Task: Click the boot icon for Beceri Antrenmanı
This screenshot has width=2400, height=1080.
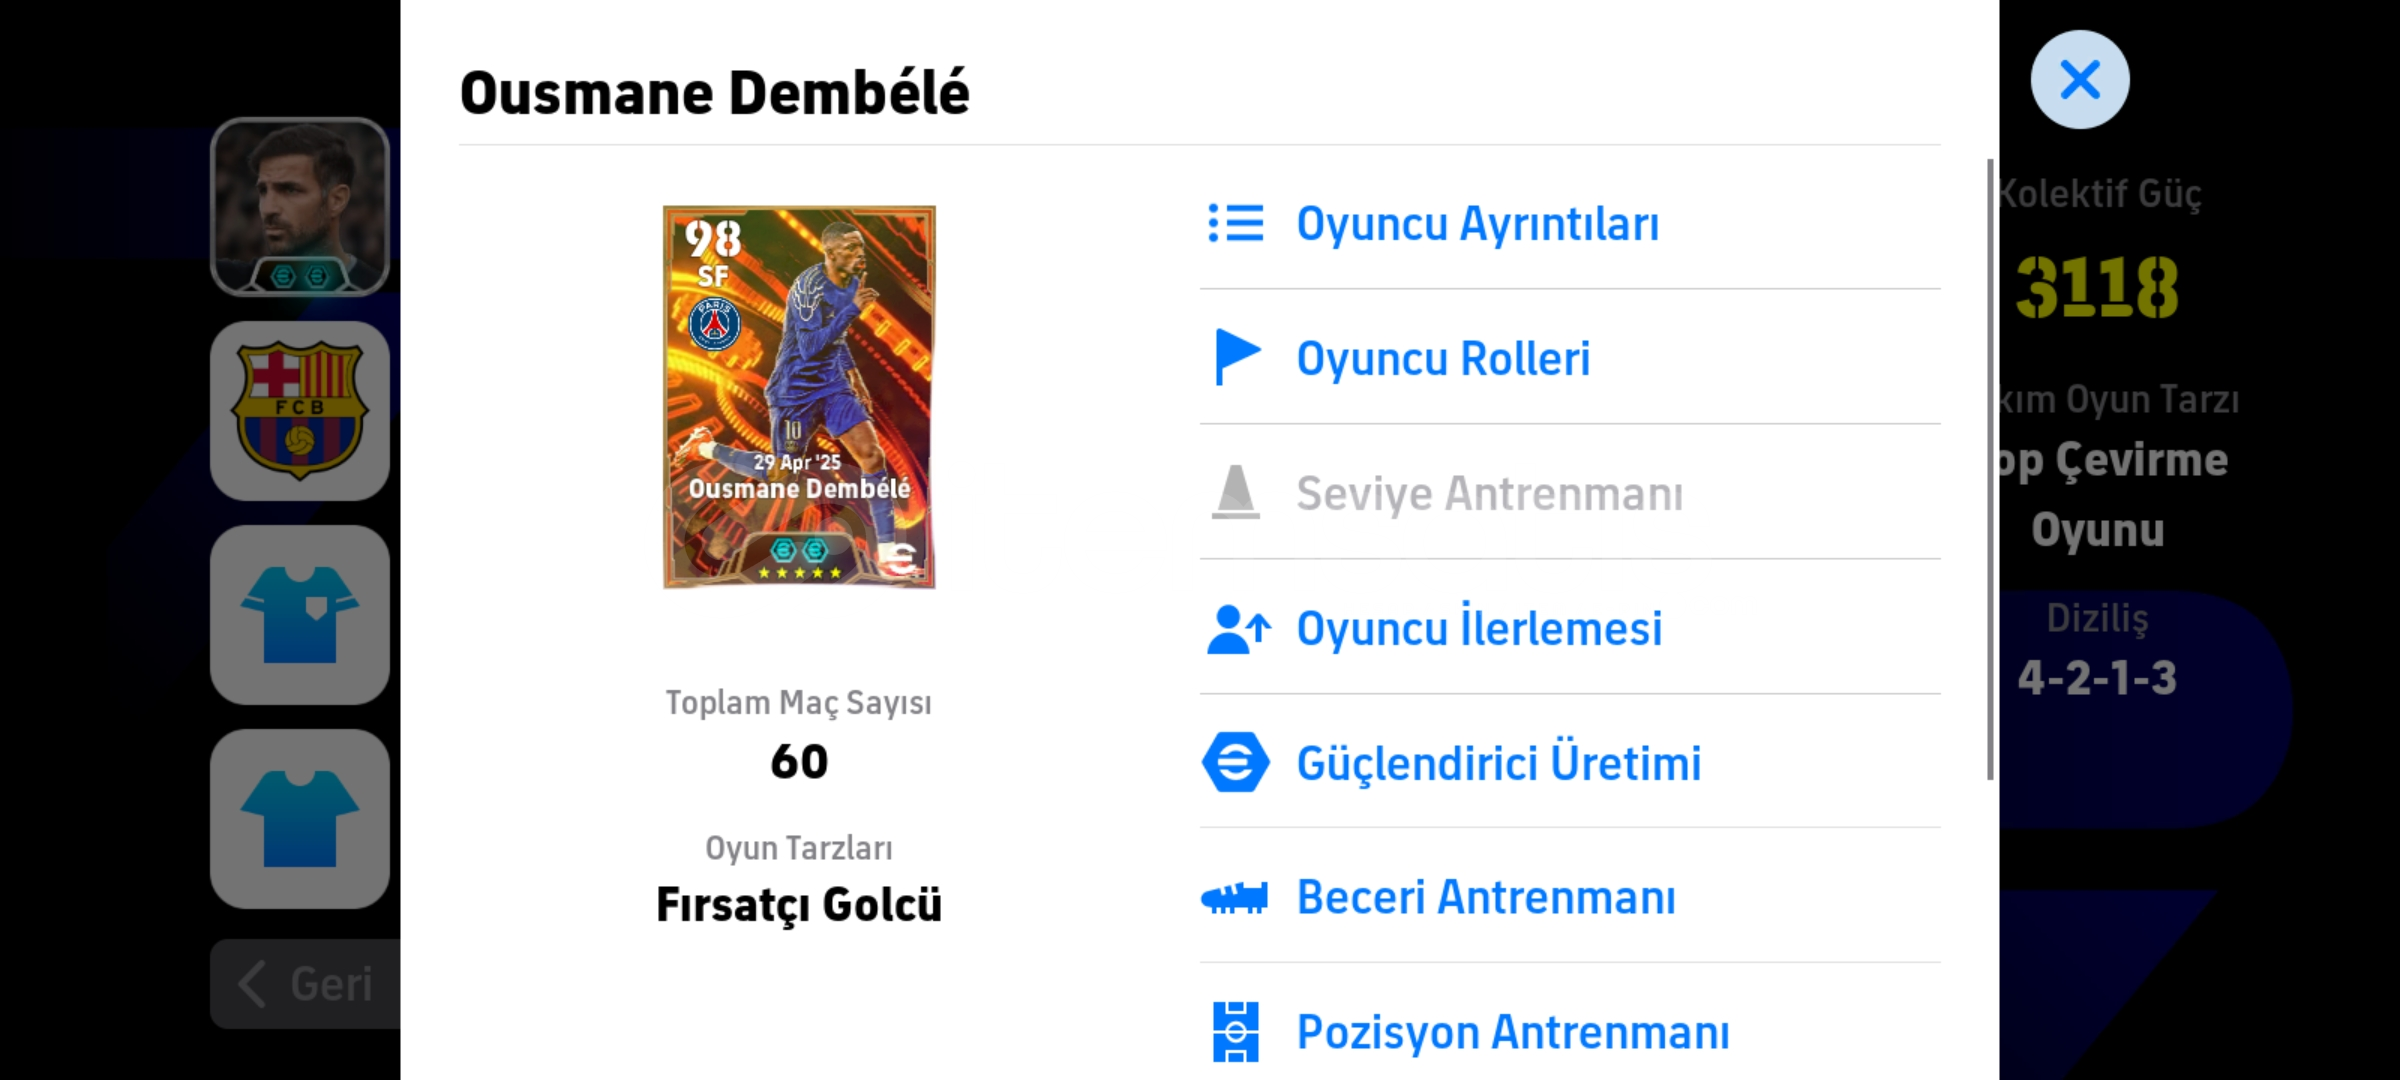Action: pyautogui.click(x=1235, y=897)
